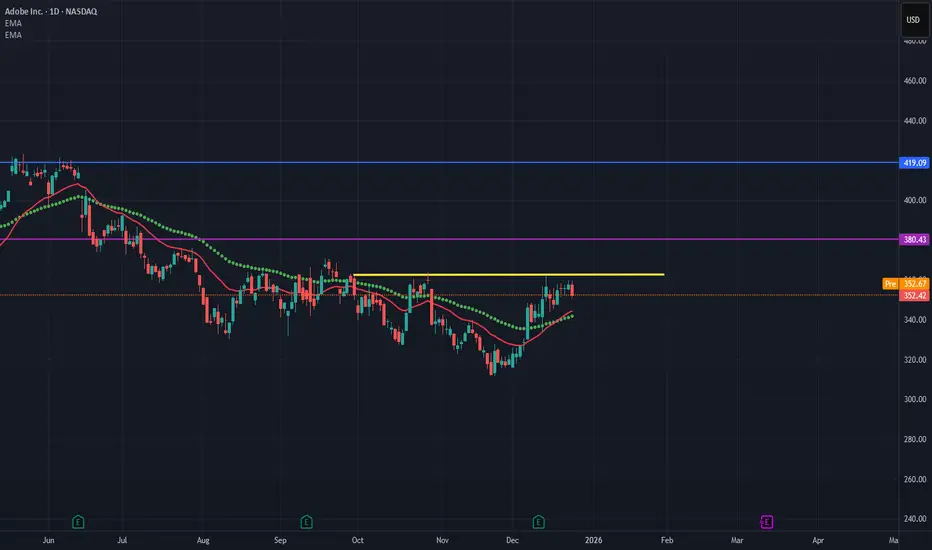Click the green earnings marker in September
Screen dimensions: 932x550
pos(306,522)
